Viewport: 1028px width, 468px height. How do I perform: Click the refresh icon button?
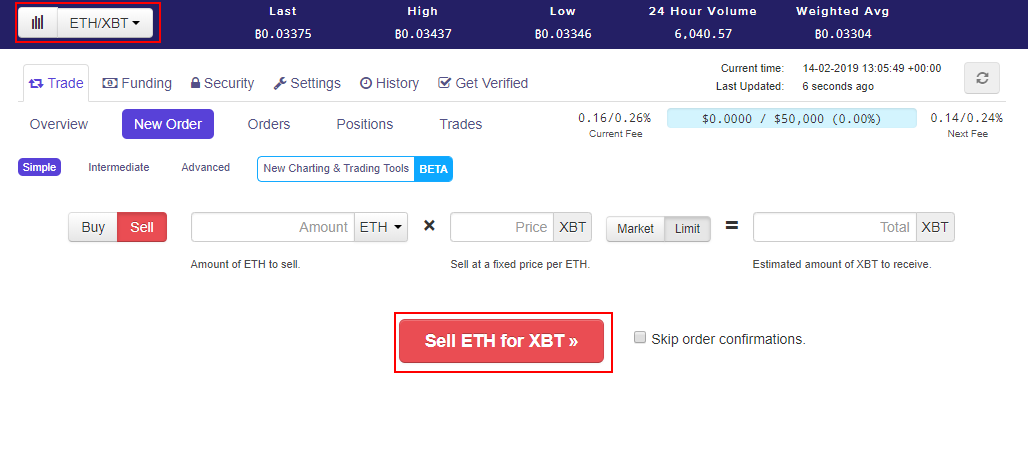coord(981,78)
